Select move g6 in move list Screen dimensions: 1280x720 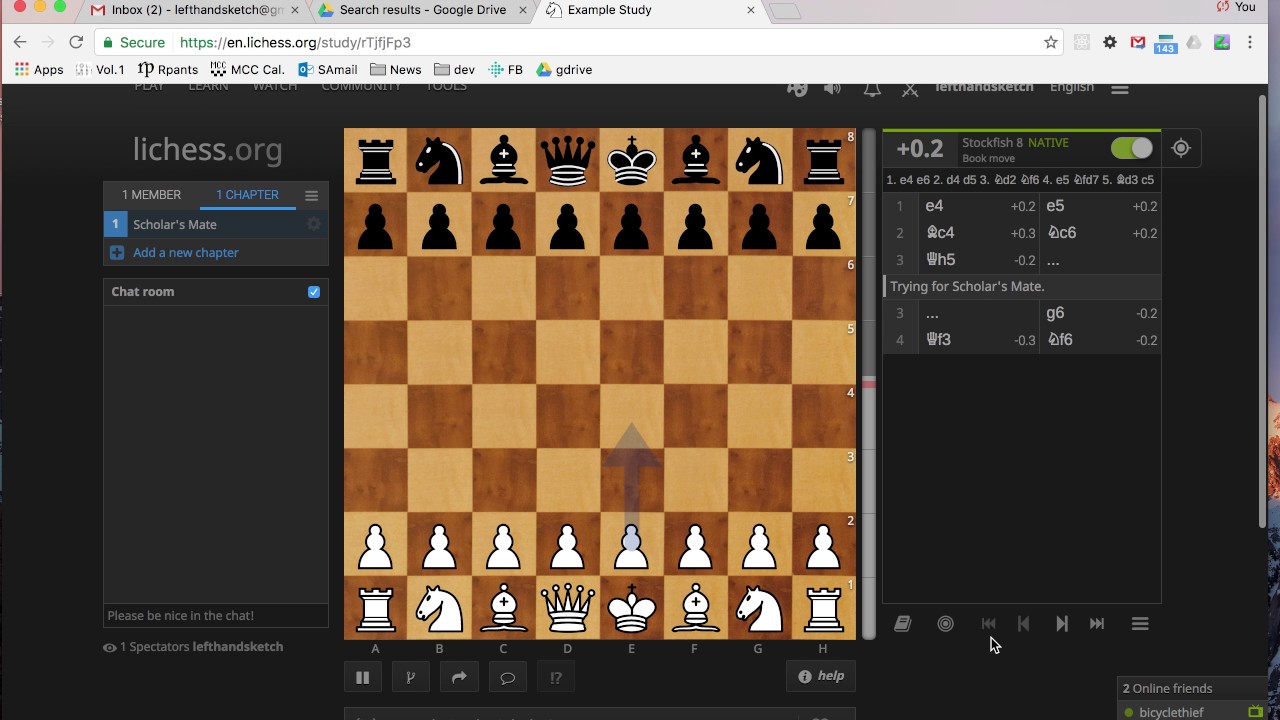coord(1100,313)
